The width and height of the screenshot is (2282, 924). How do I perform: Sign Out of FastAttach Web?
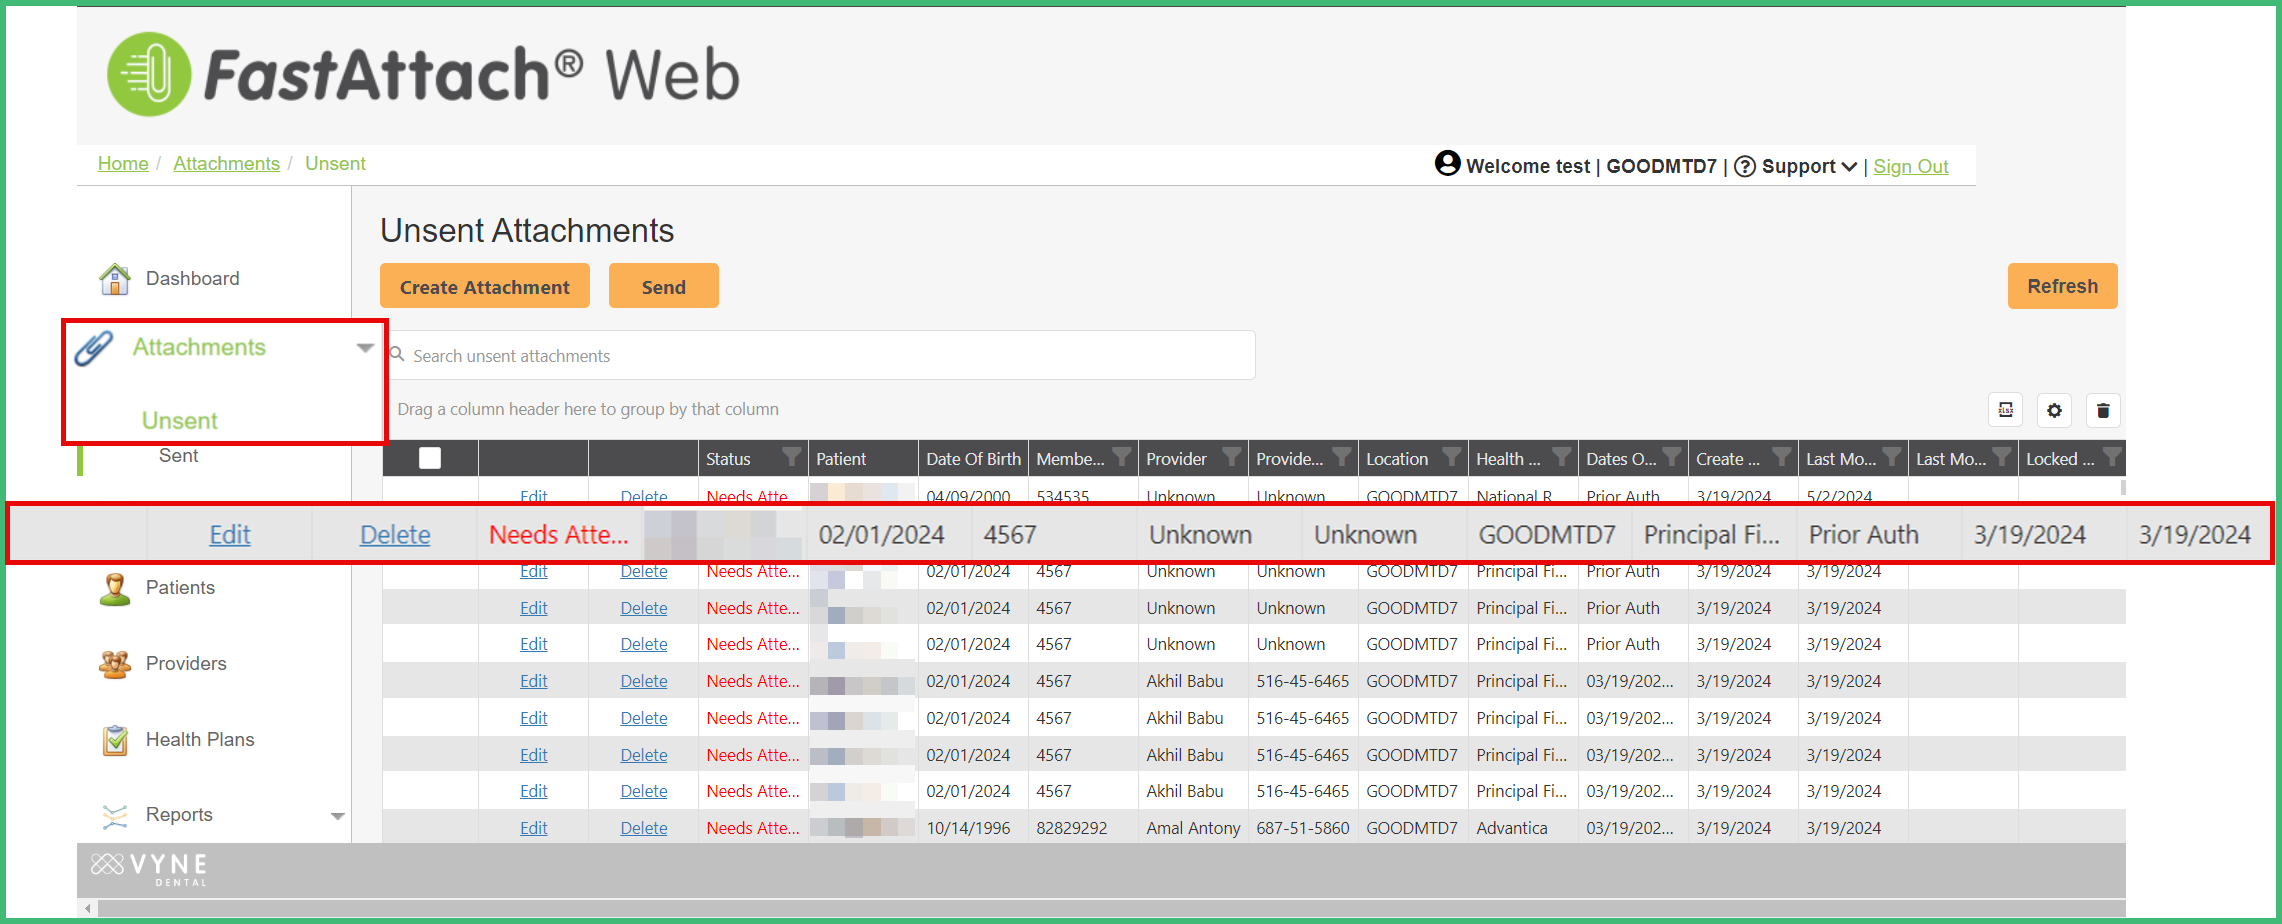click(1909, 166)
